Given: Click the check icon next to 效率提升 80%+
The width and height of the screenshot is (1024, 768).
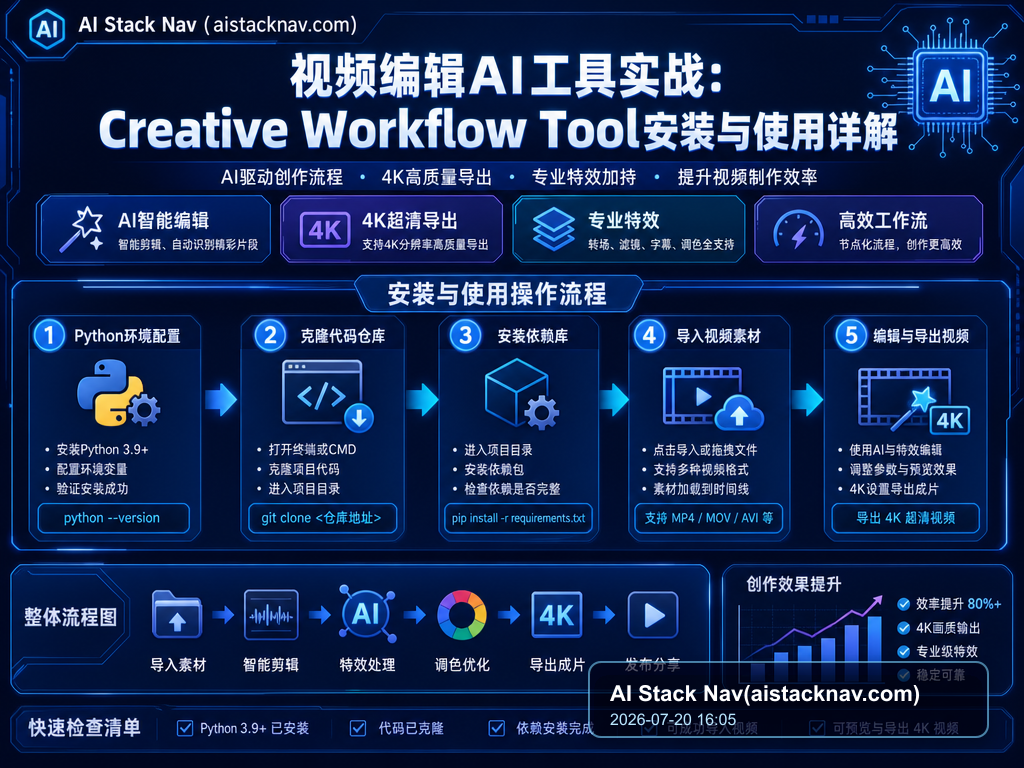Looking at the screenshot, I should click(903, 604).
